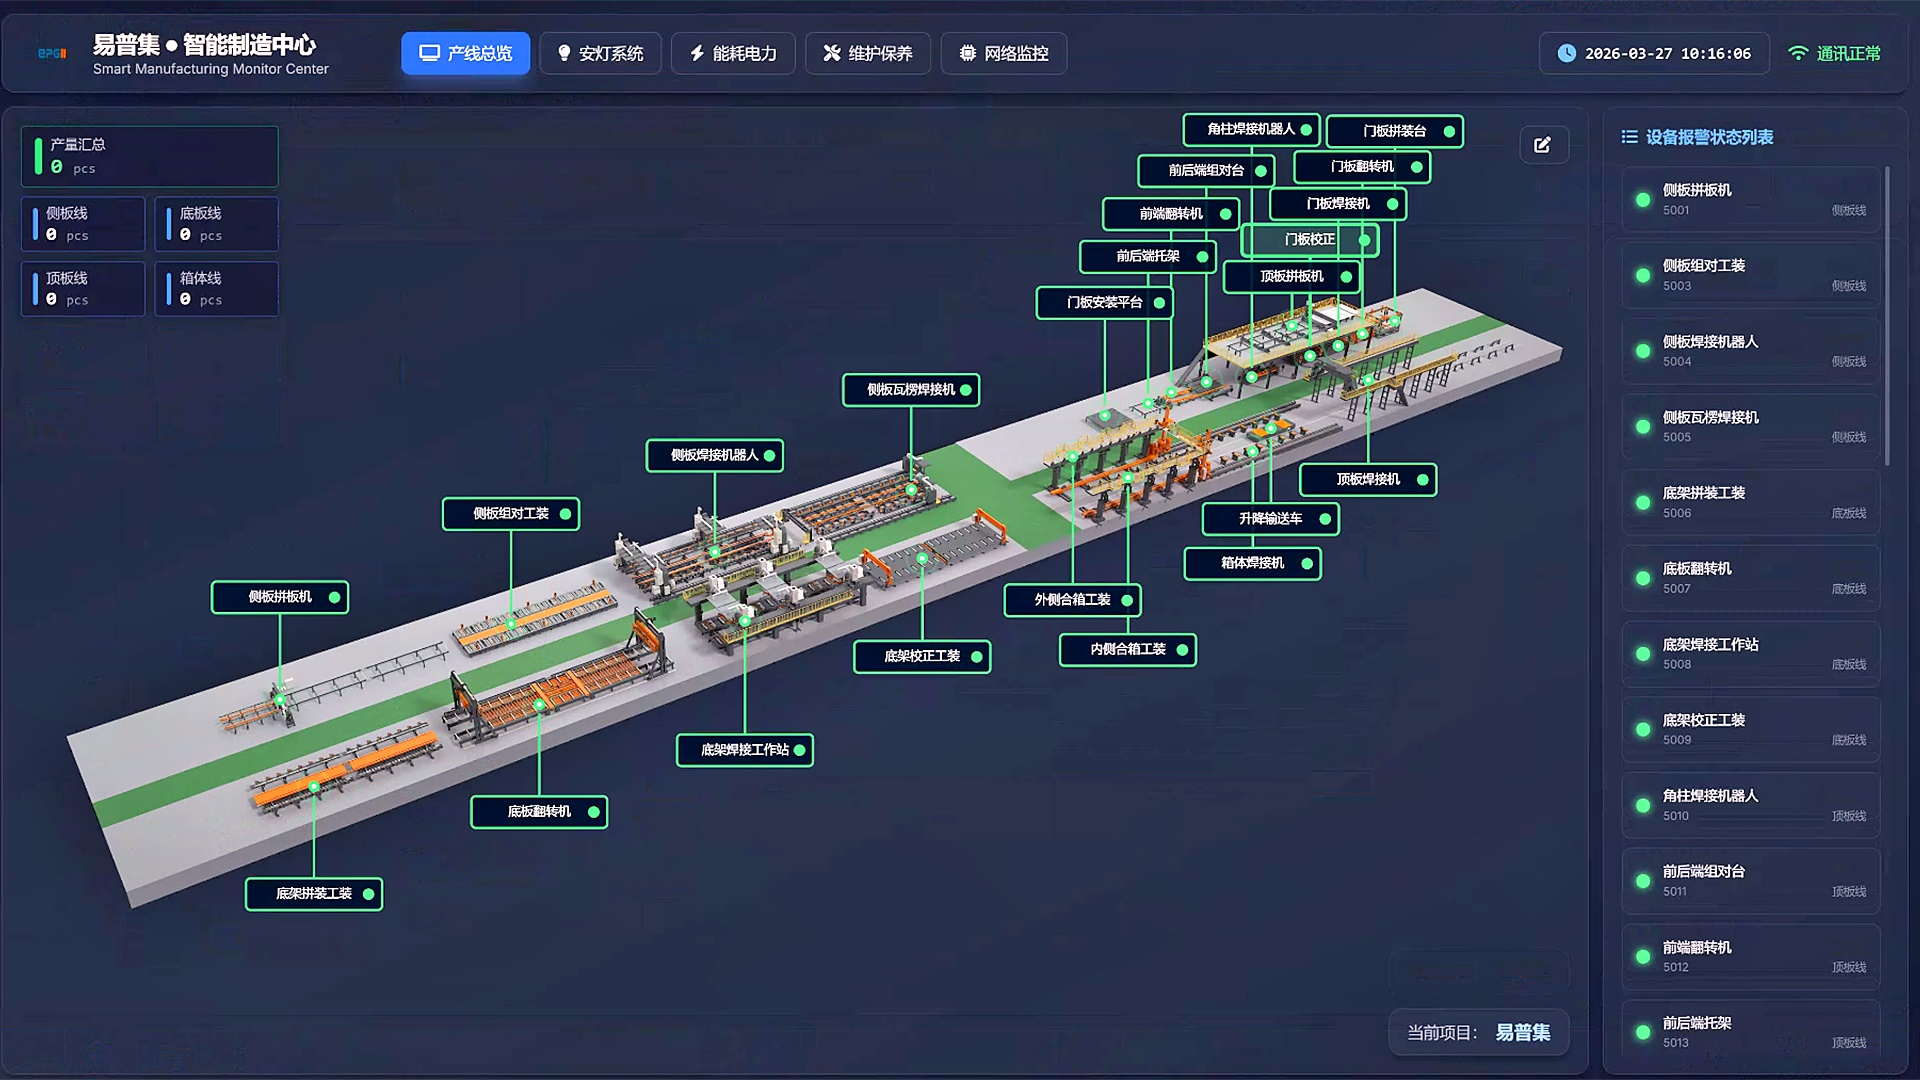Select the 底板翻转机 map label
Viewport: 1920px width, 1080px height.
tap(539, 812)
